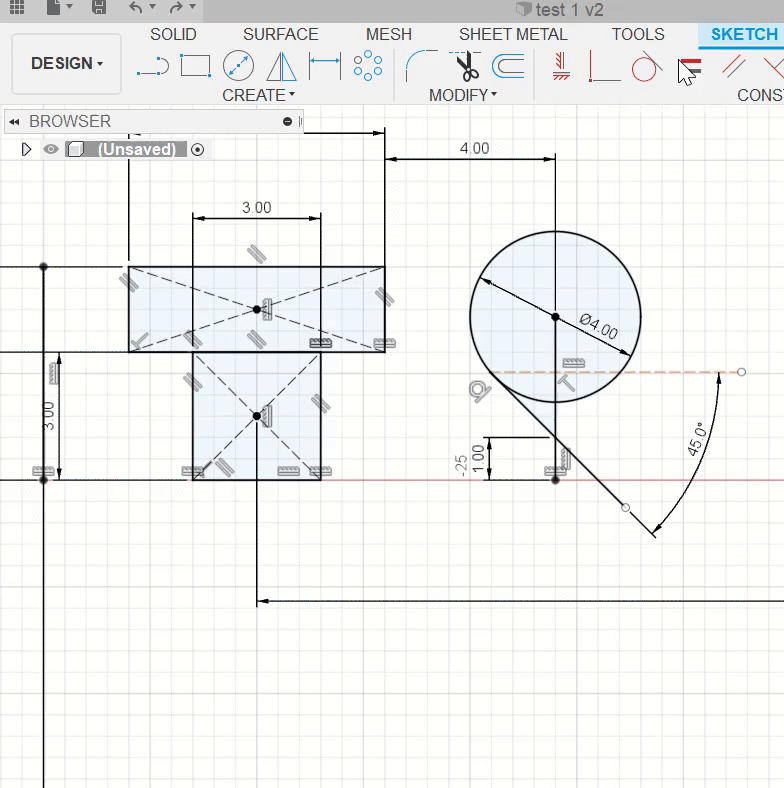Switch to the SOLID tab
Viewport: 784px width, 788px height.
pyautogui.click(x=173, y=34)
